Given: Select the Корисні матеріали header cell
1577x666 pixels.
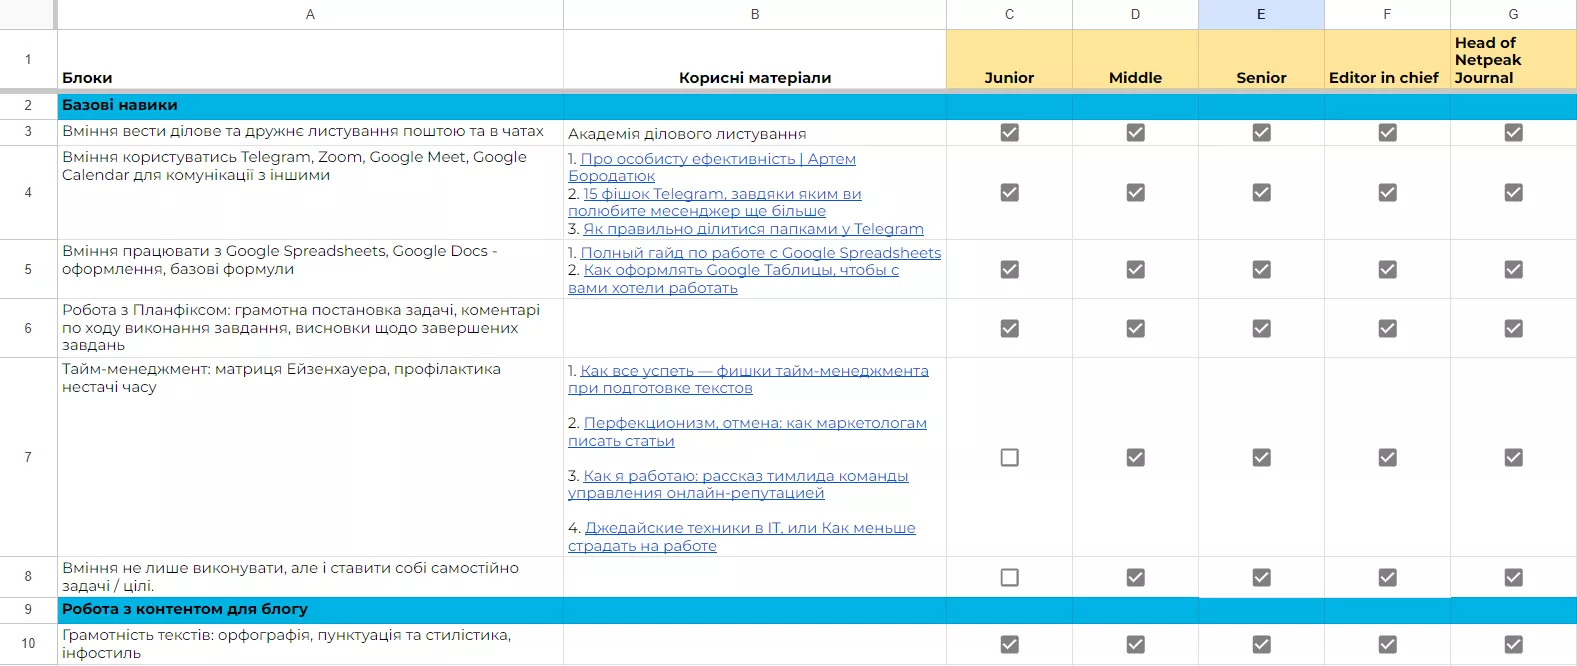Looking at the screenshot, I should pos(755,59).
